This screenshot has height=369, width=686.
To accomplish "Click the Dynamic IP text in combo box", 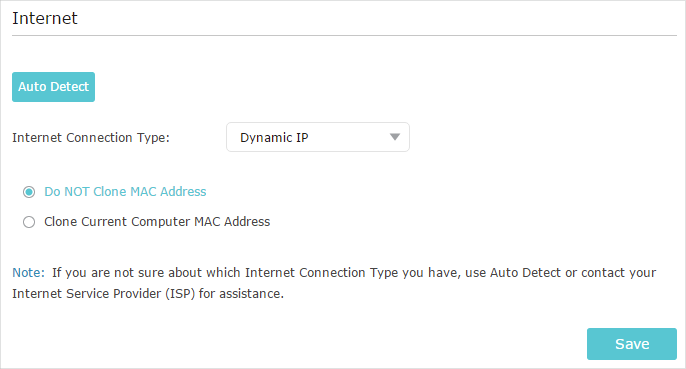I will click(x=274, y=137).
